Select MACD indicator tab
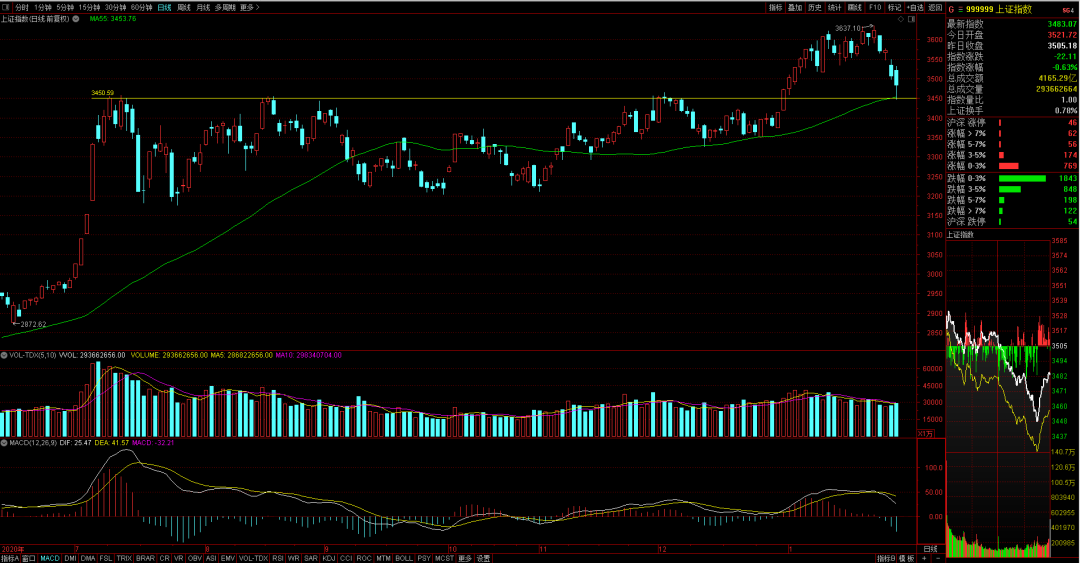1080x563 pixels. pos(50,558)
